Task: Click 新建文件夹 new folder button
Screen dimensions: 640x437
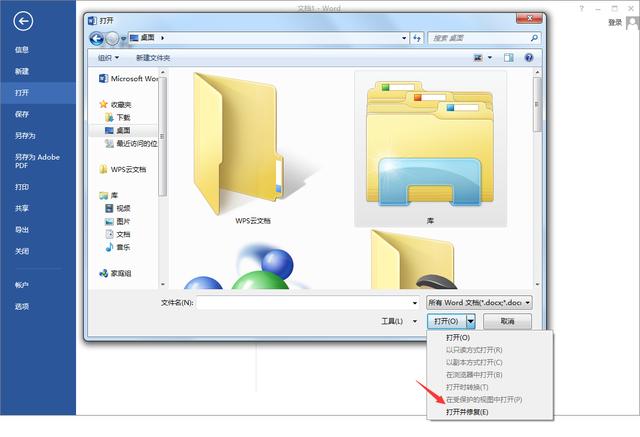Action: [153, 58]
